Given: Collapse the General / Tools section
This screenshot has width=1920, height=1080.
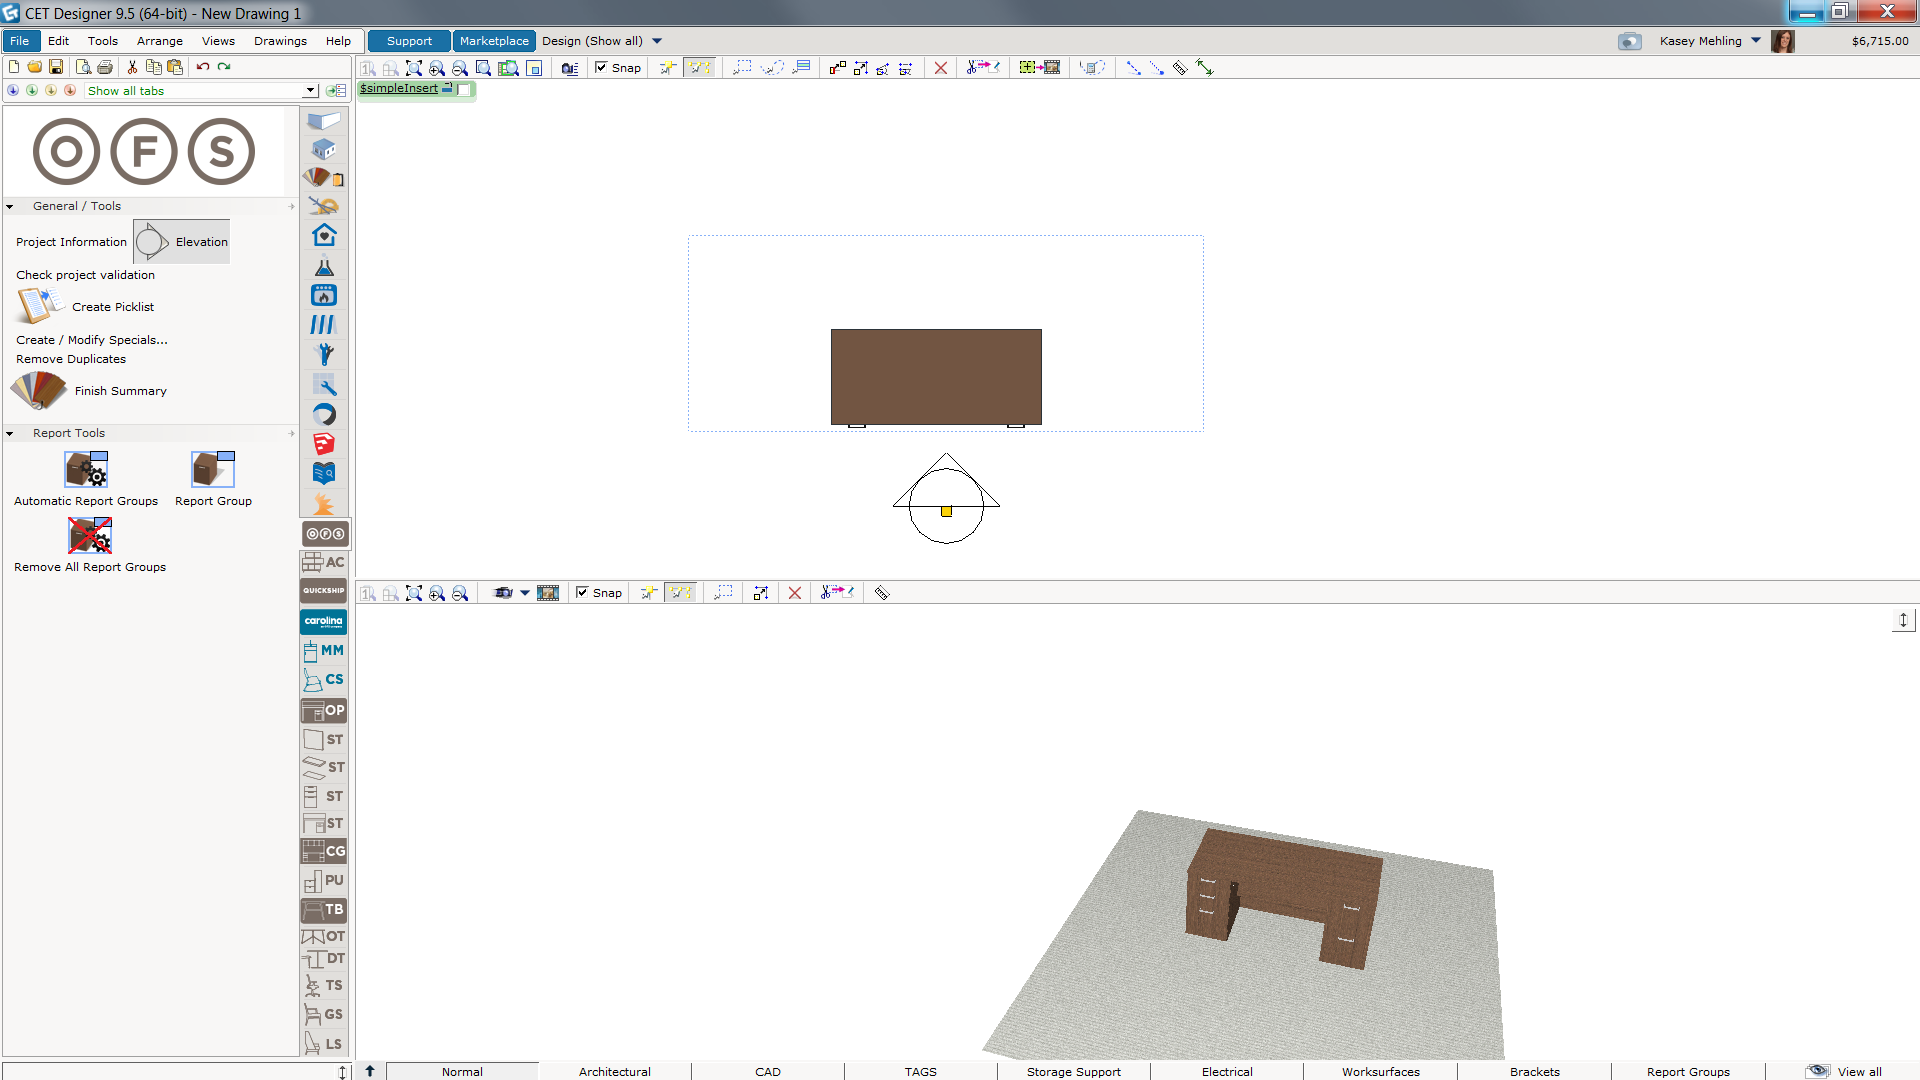Looking at the screenshot, I should click(x=10, y=207).
